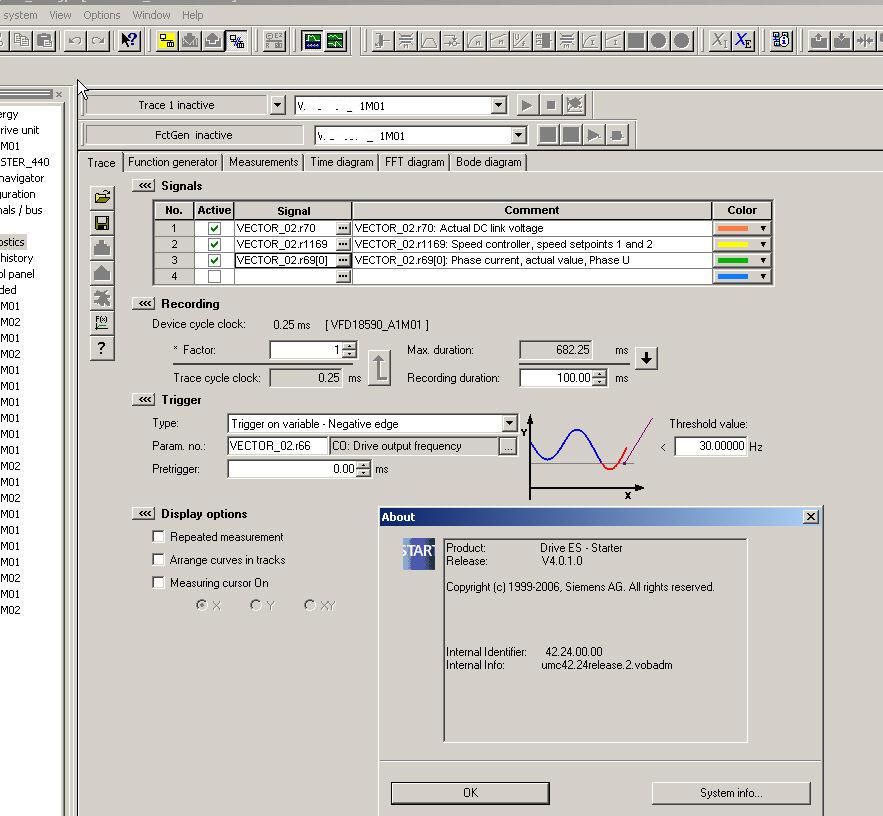This screenshot has width=883, height=816.
Task: Apply max duration with down arrow button
Action: (x=646, y=358)
